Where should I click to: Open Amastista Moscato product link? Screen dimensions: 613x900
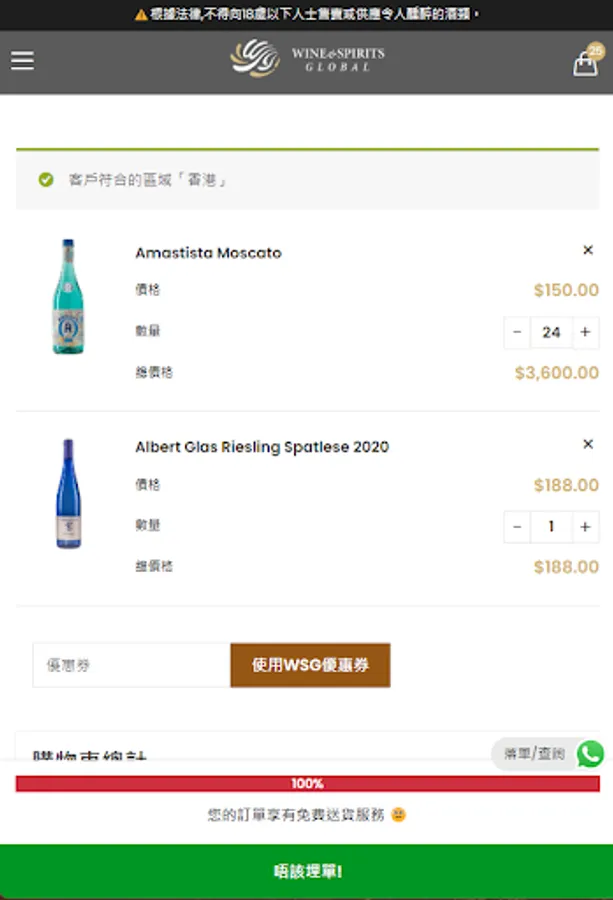pyautogui.click(x=208, y=253)
